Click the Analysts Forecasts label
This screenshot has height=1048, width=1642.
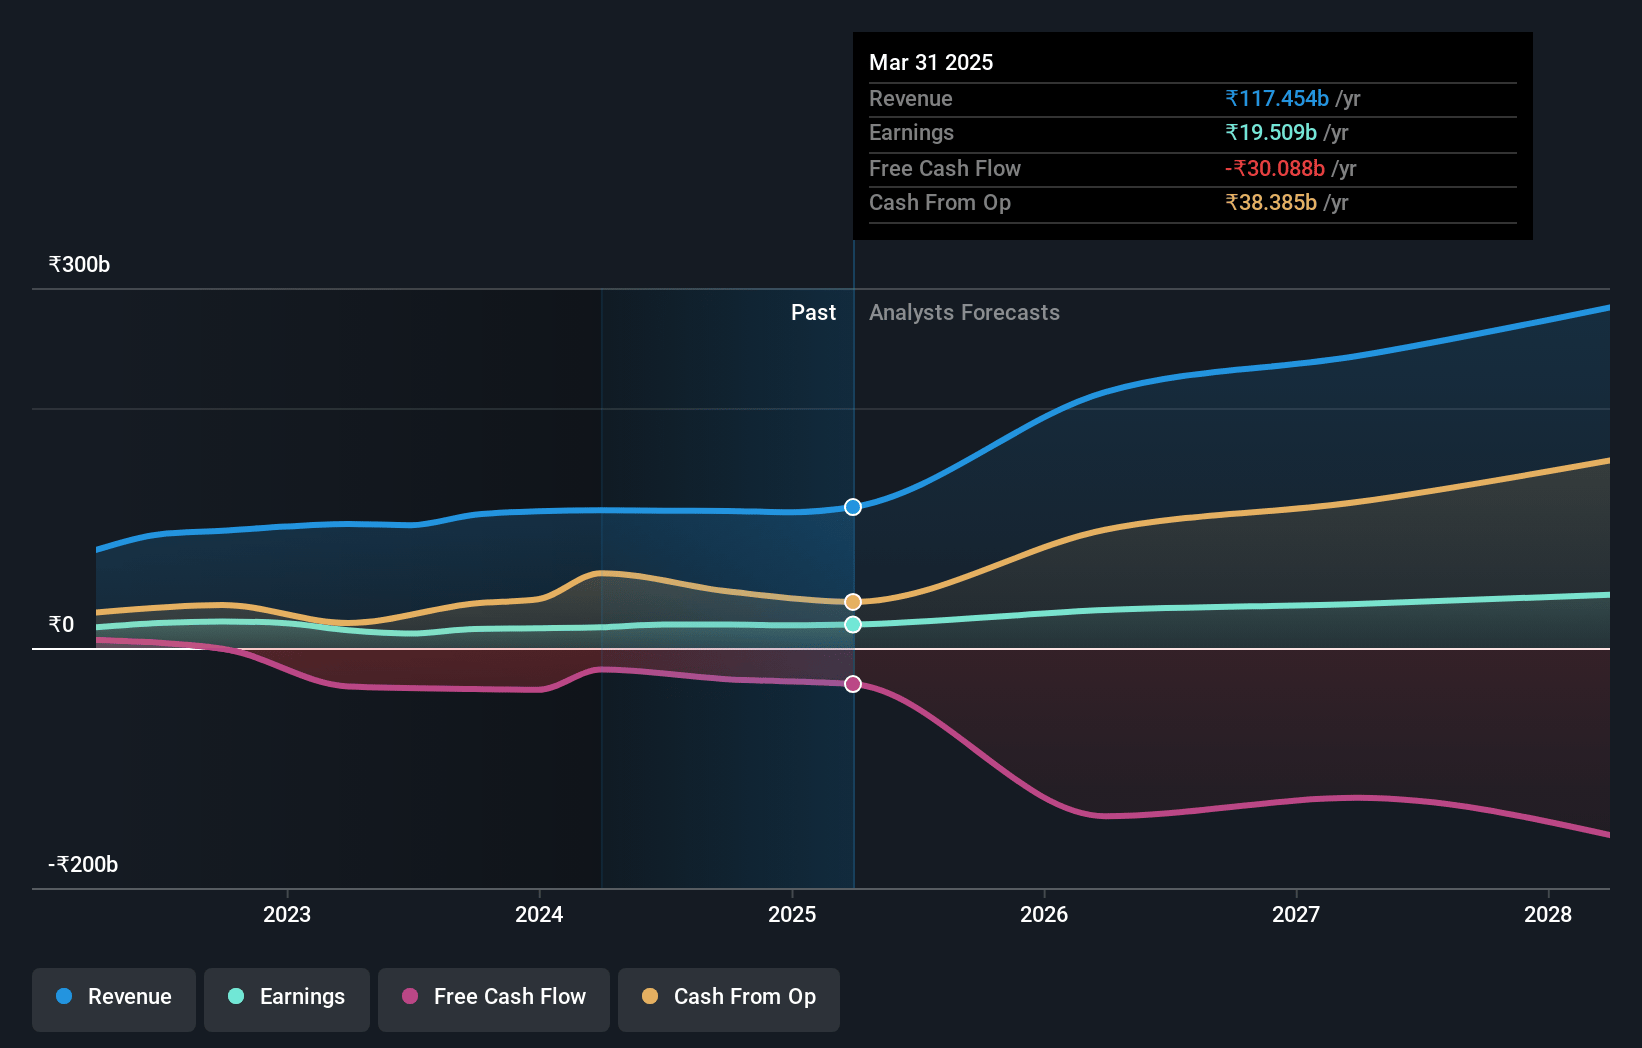[x=964, y=312]
